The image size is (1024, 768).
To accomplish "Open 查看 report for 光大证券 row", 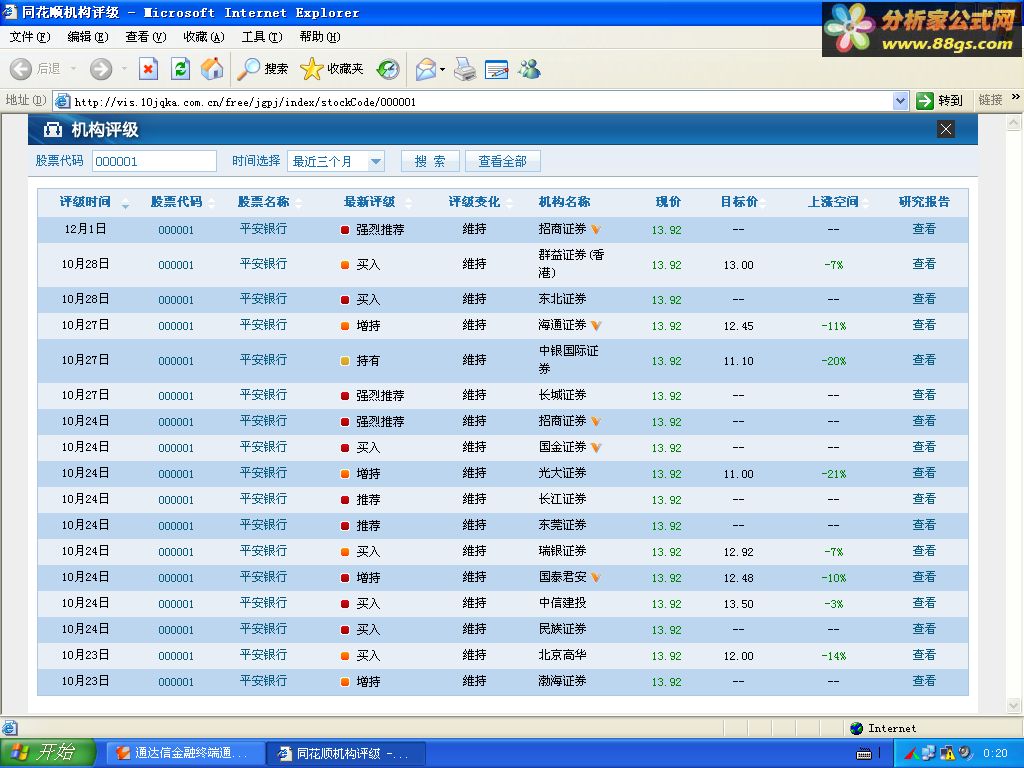I will 924,473.
